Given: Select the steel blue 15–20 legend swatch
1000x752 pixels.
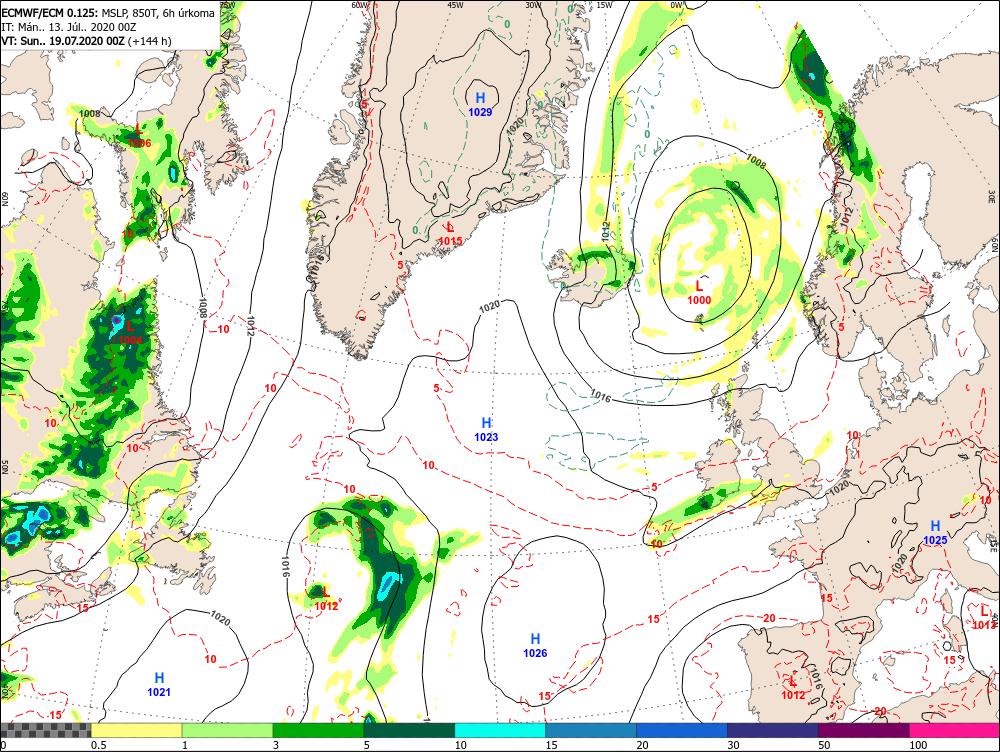Looking at the screenshot, I should point(591,730).
